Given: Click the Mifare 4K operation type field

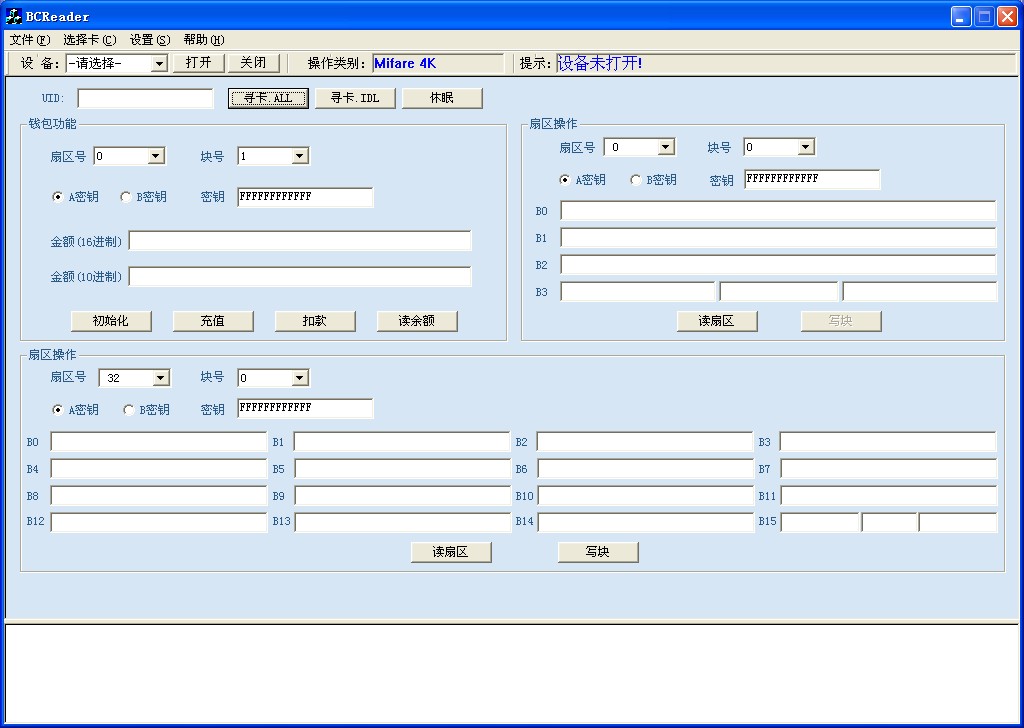Looking at the screenshot, I should pos(438,63).
